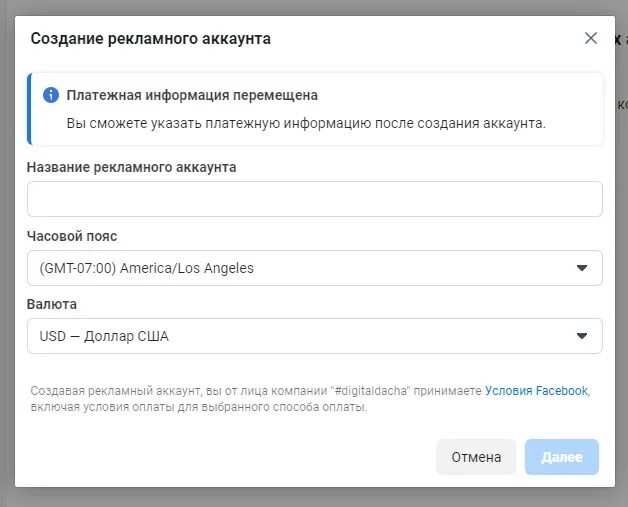Open the USD currency dropdown
Screen dimensions: 628x507
(x=300, y=336)
